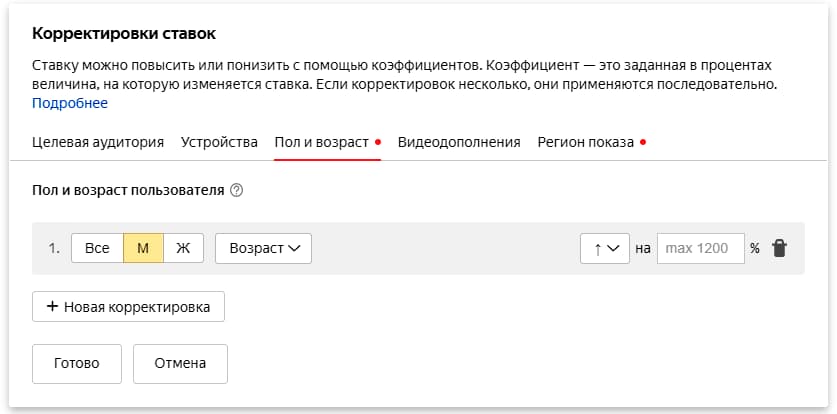Select the Все gender option

[x=97, y=249]
